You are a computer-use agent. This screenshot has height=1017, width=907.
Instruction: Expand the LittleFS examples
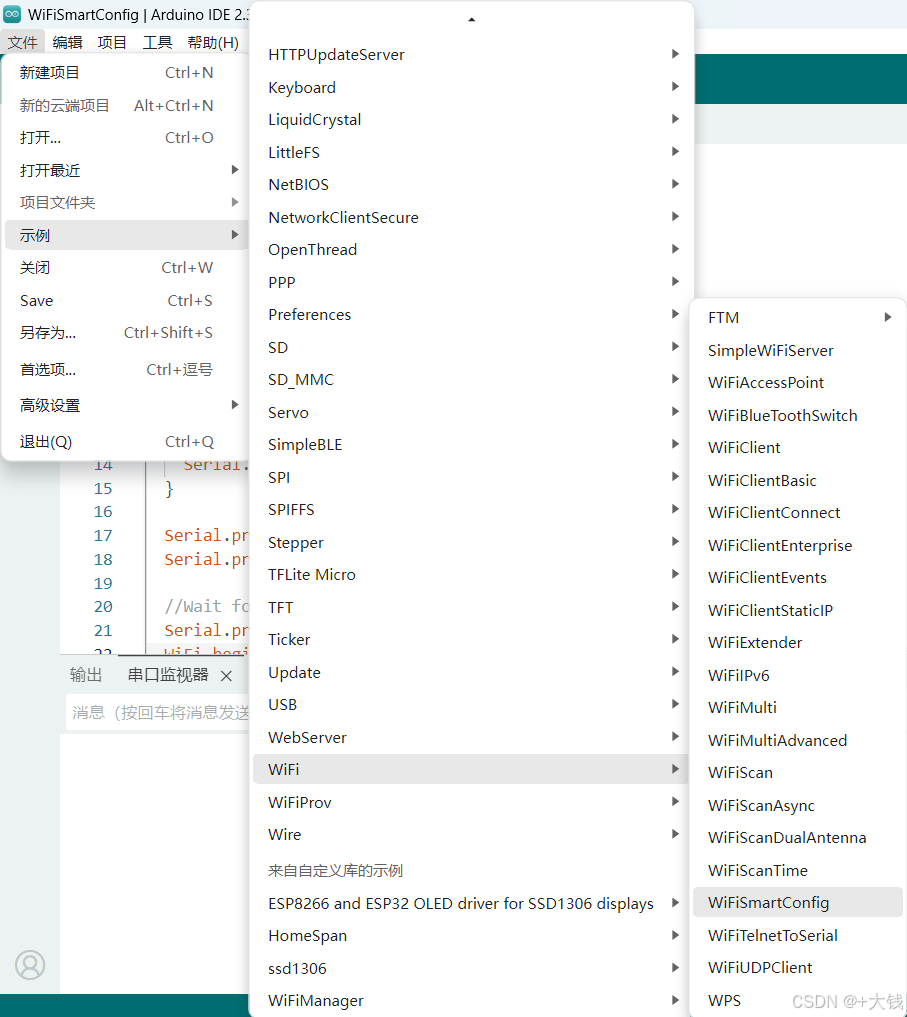(x=472, y=152)
